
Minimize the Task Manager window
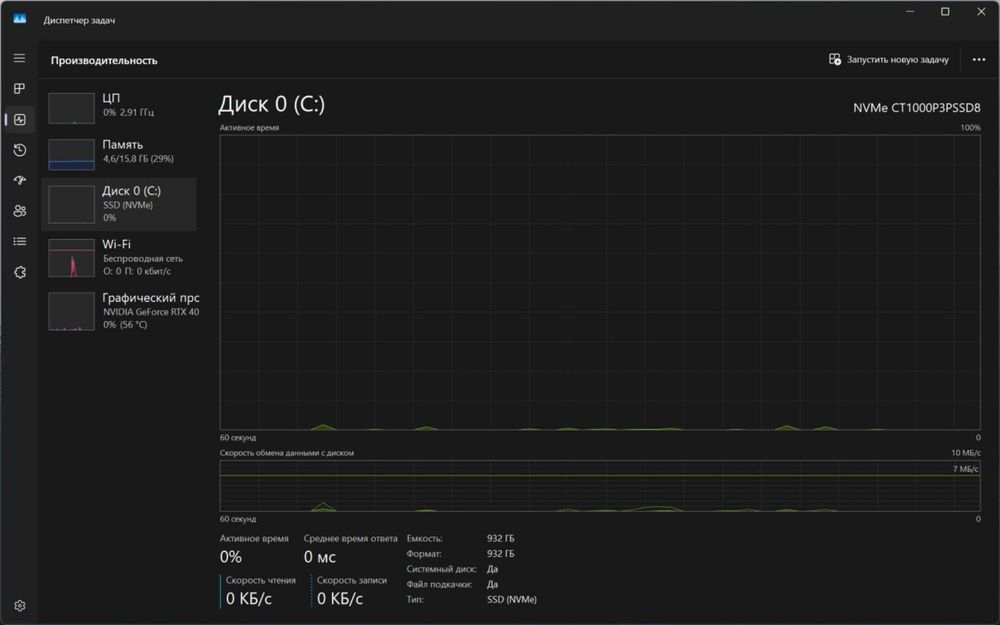coord(910,11)
